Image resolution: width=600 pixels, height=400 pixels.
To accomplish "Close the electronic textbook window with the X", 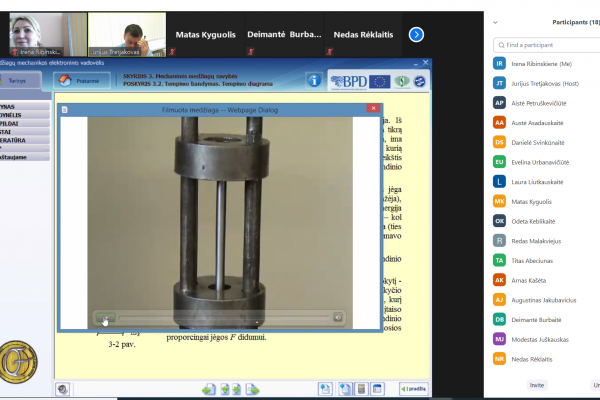I will click(x=425, y=62).
